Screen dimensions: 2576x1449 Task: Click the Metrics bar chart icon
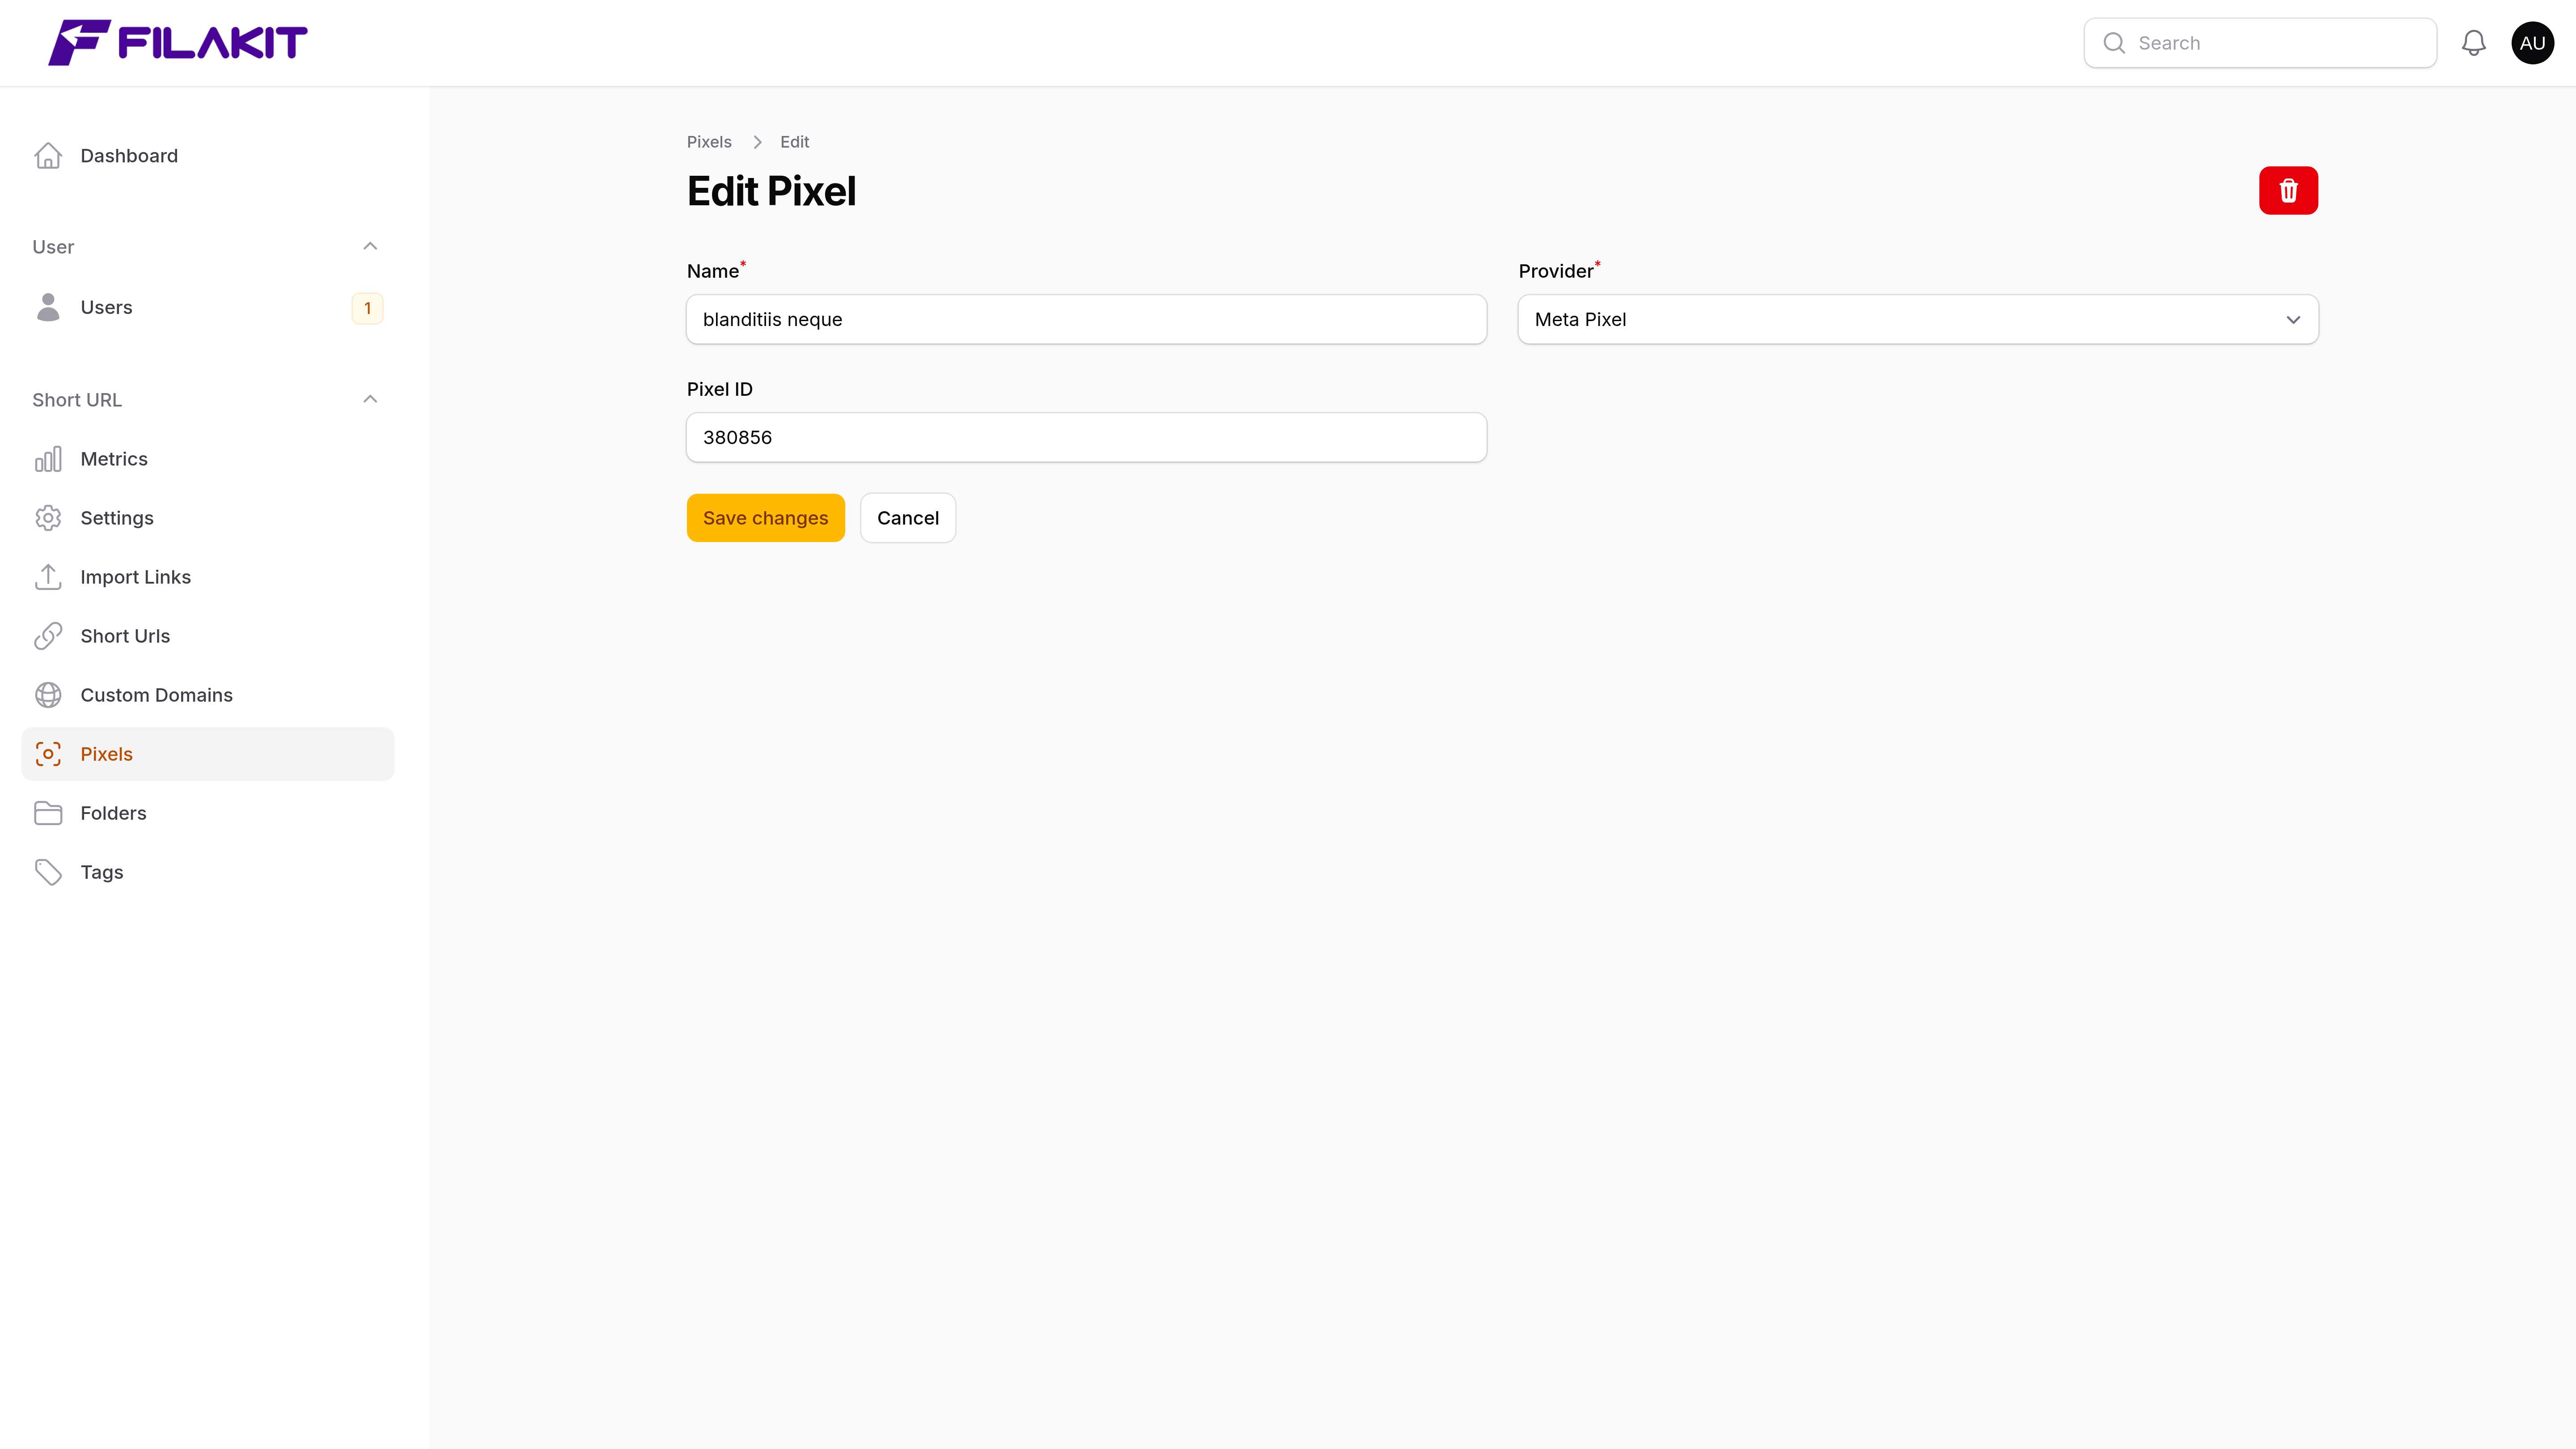(x=48, y=459)
